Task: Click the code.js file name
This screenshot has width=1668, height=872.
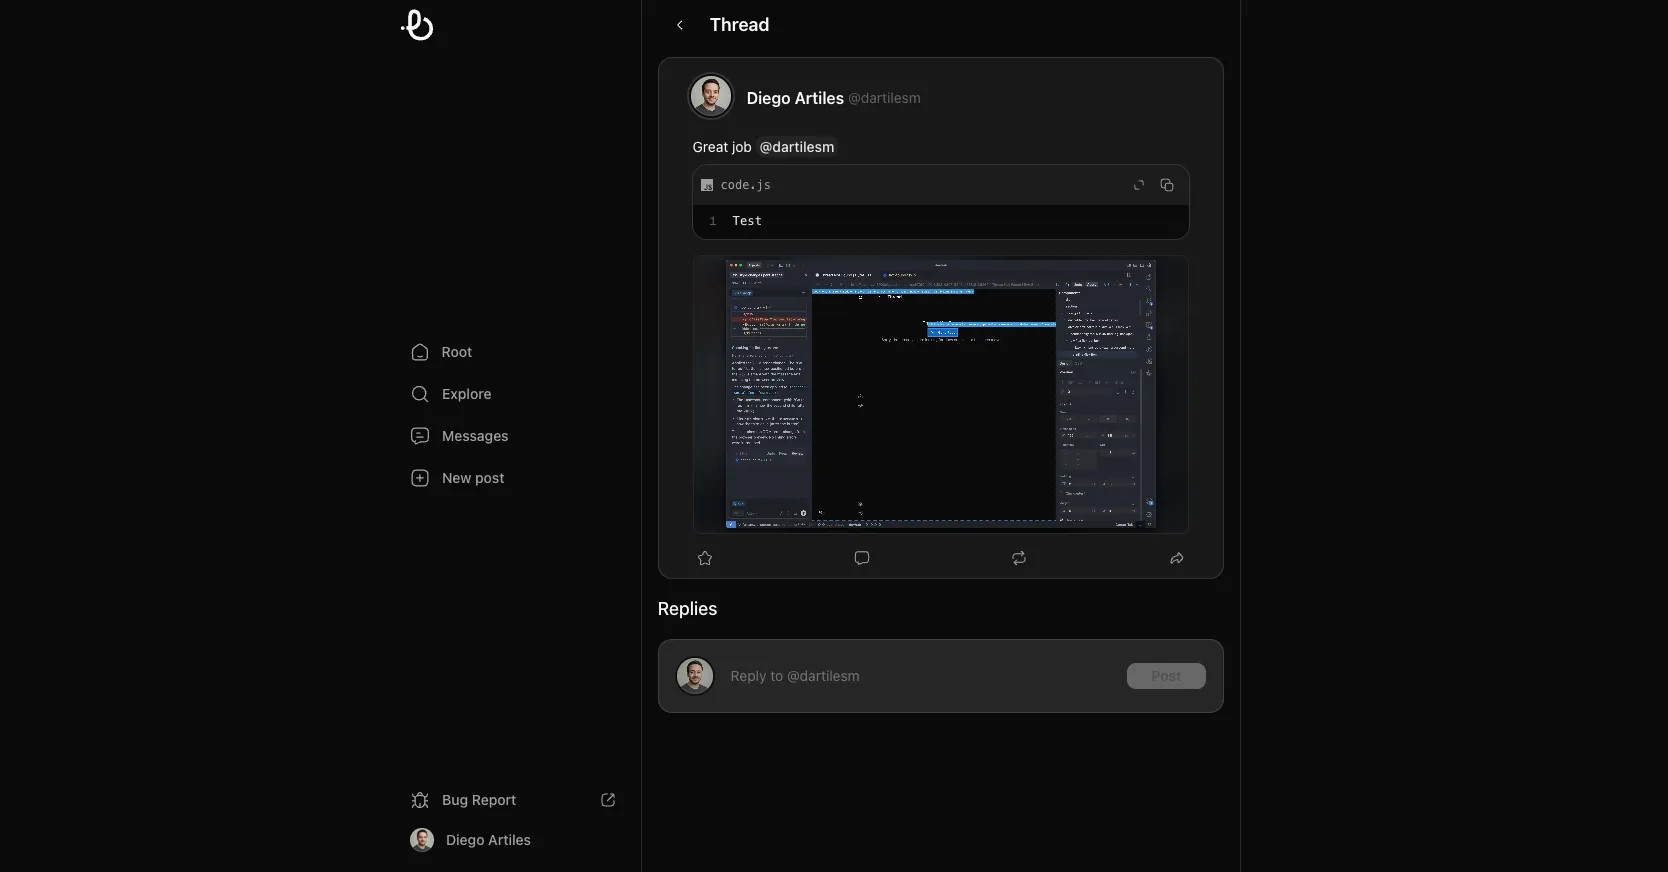Action: (746, 185)
